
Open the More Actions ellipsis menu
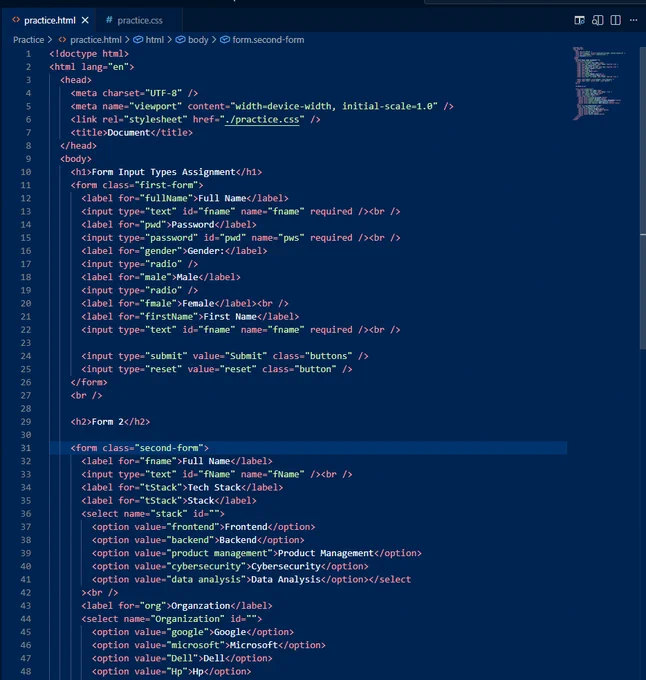pos(633,20)
